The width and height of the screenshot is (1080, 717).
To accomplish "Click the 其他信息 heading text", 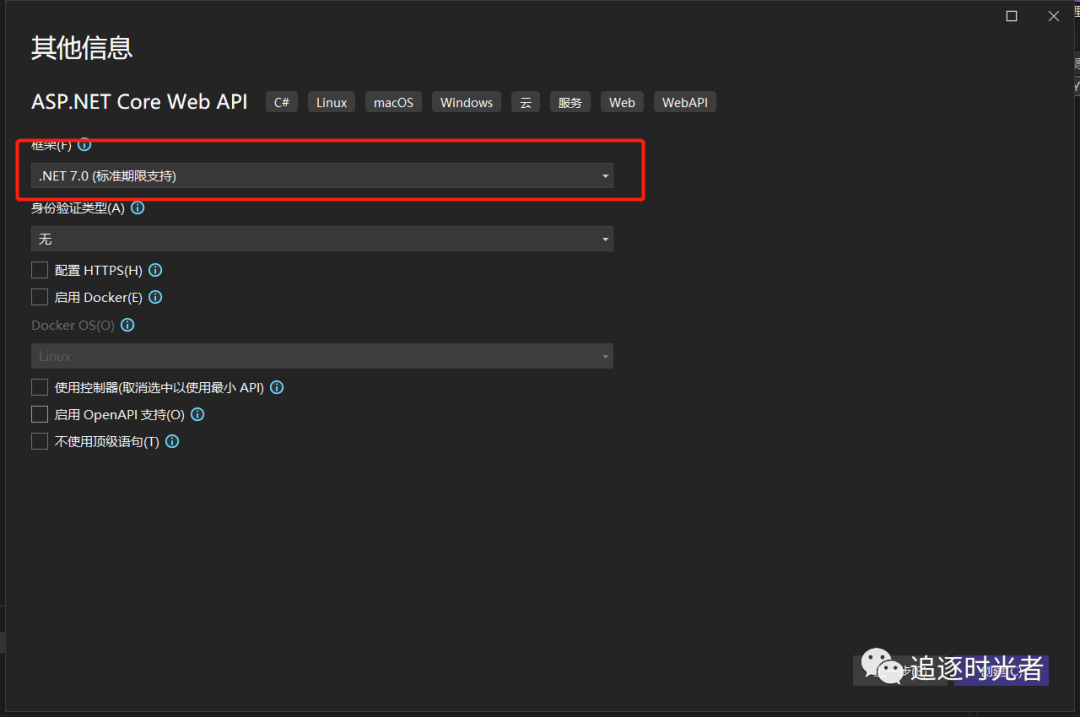I will point(81,48).
